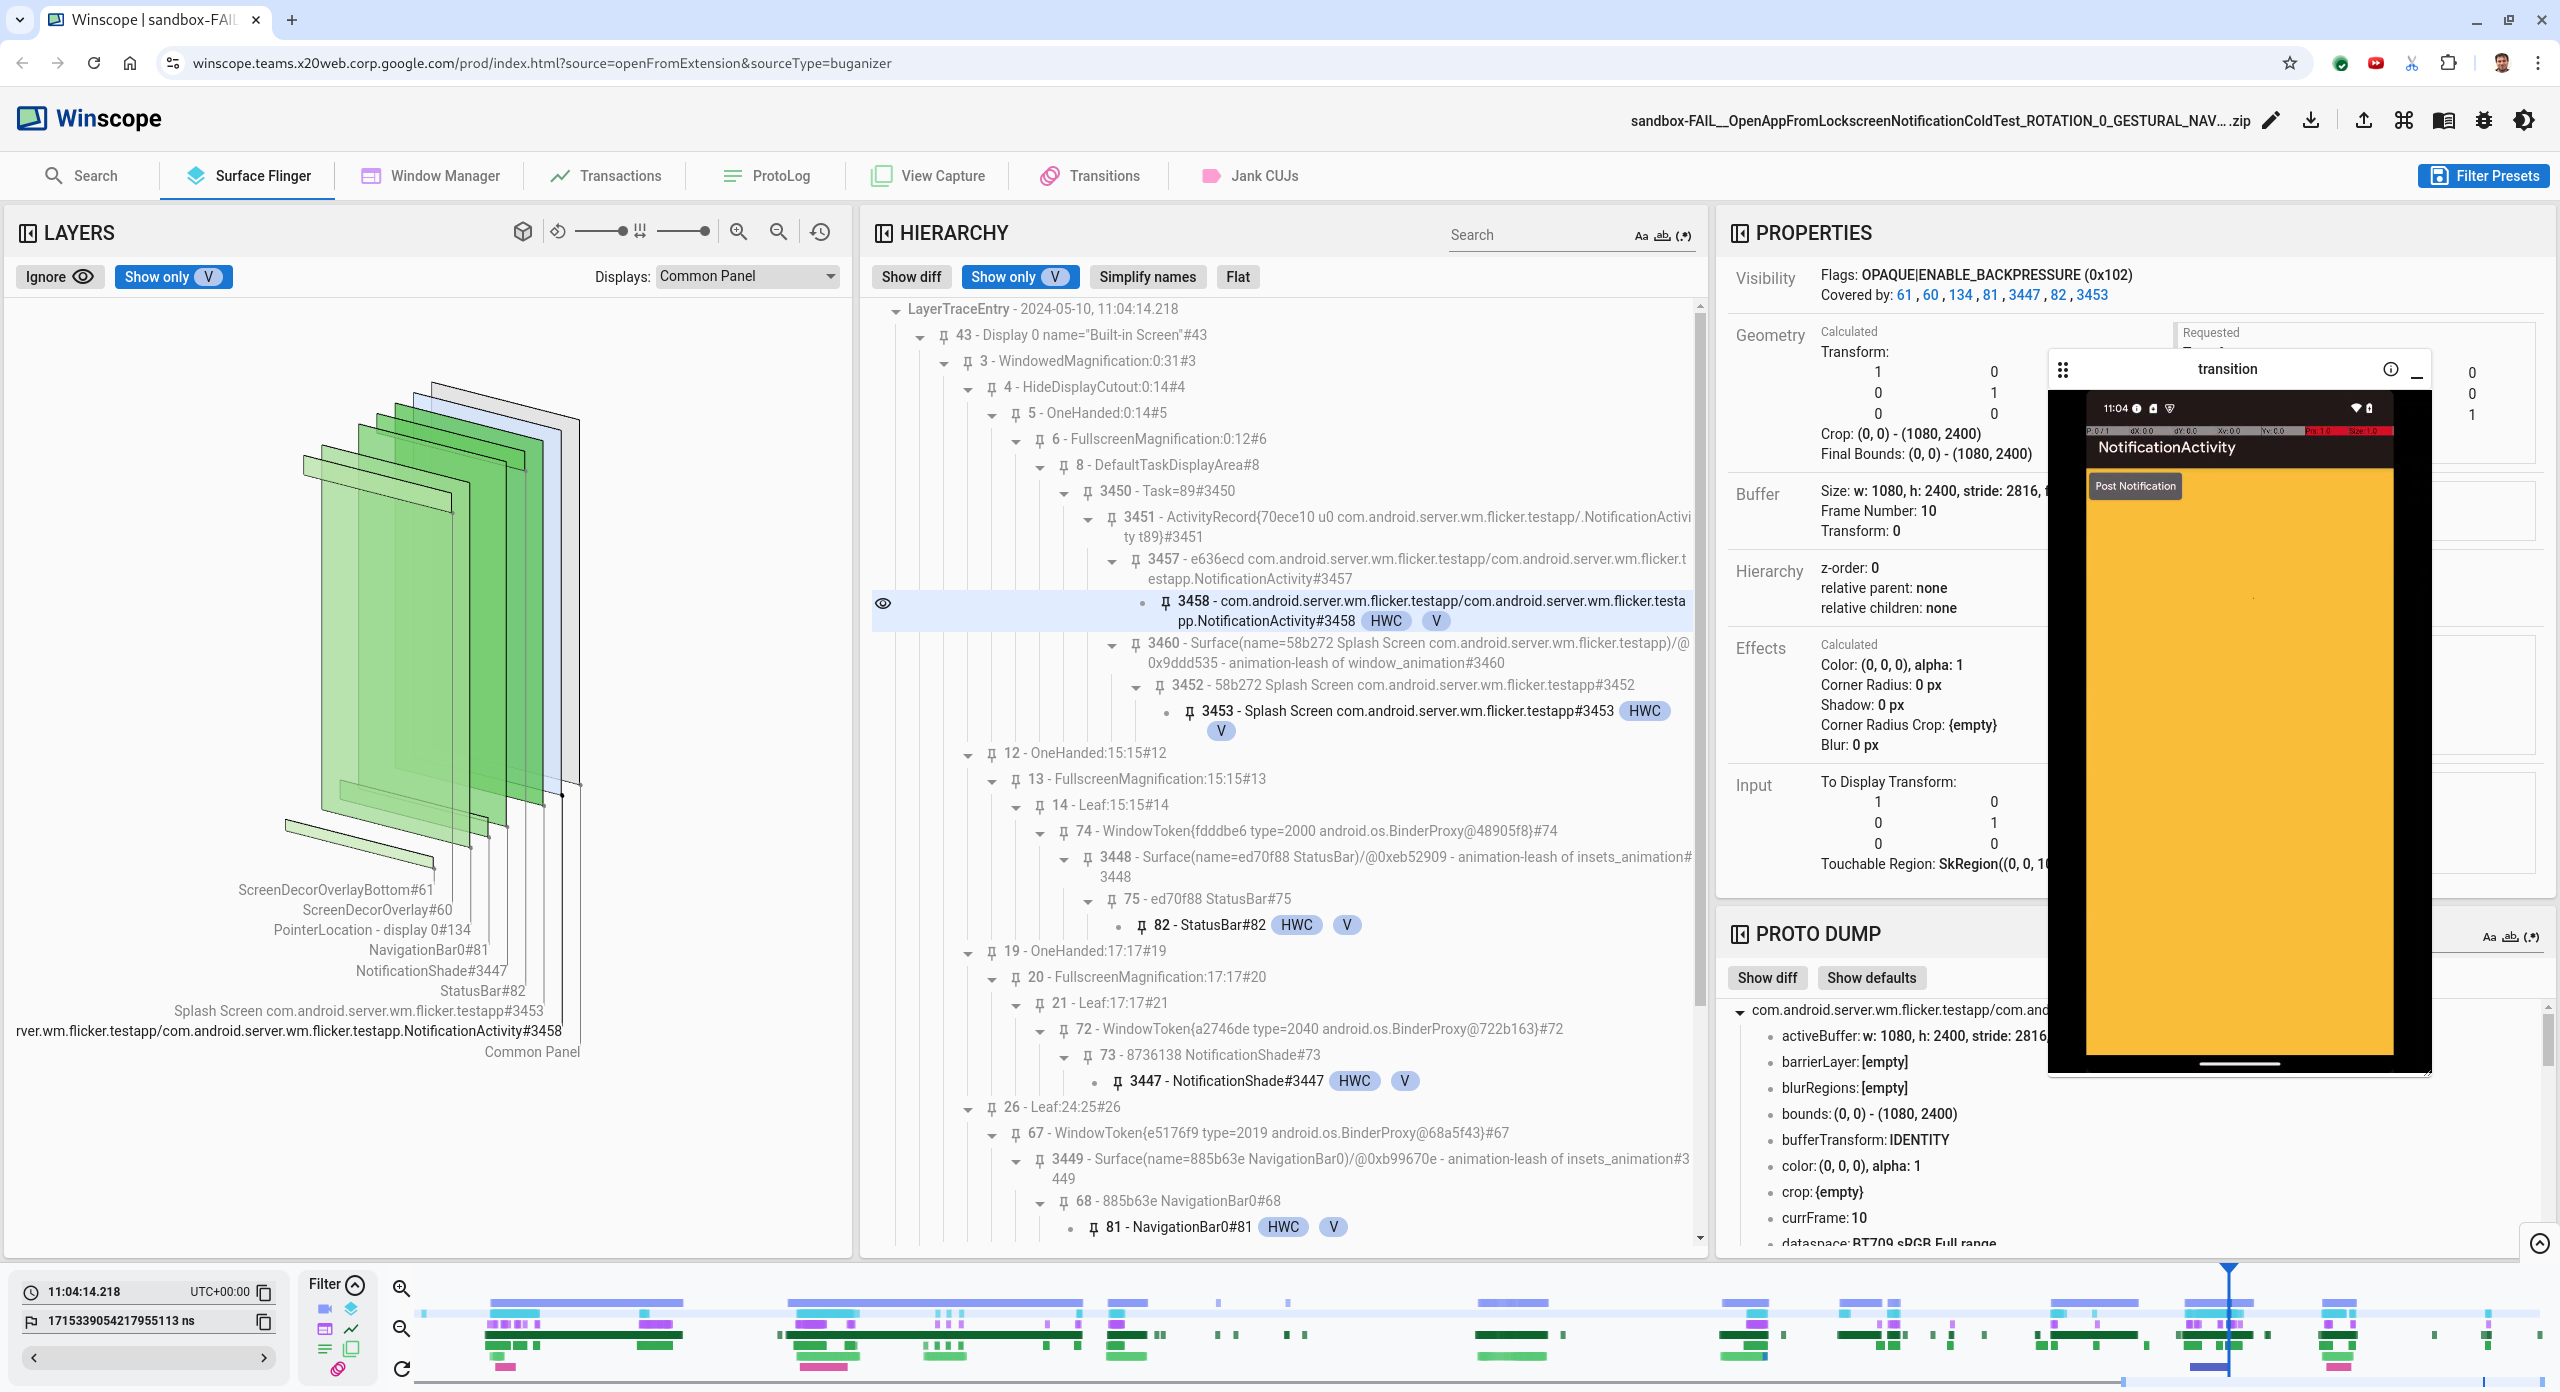
Task: Click covered-by layer link 3447
Action: point(2023,295)
